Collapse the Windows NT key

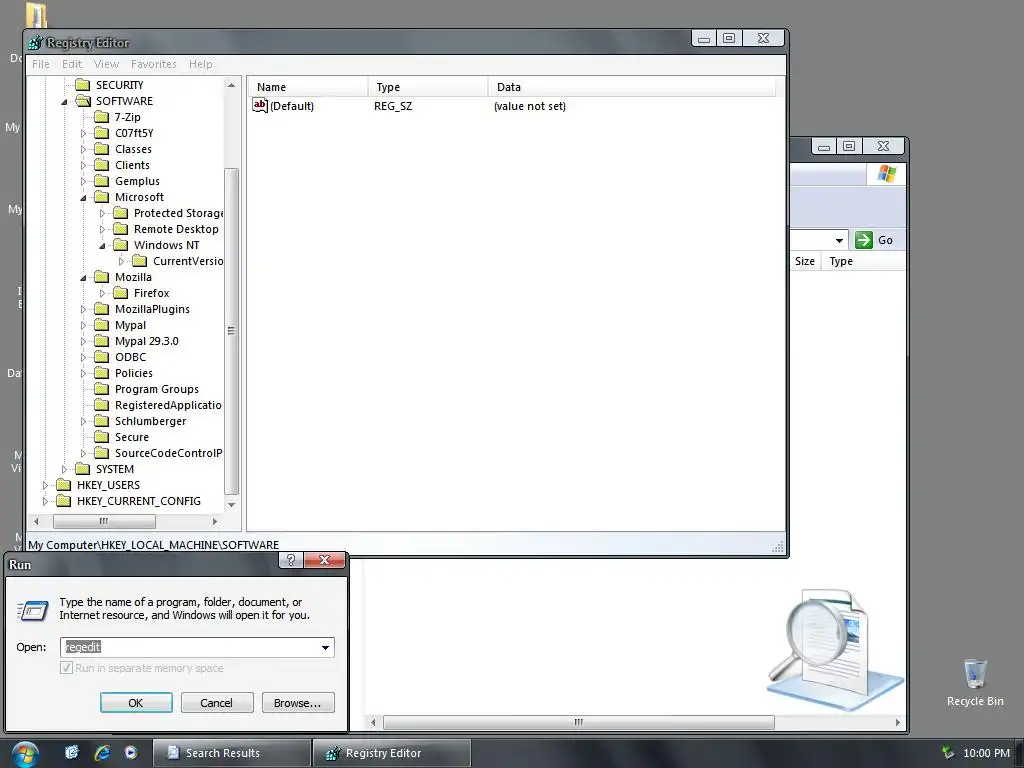(102, 246)
